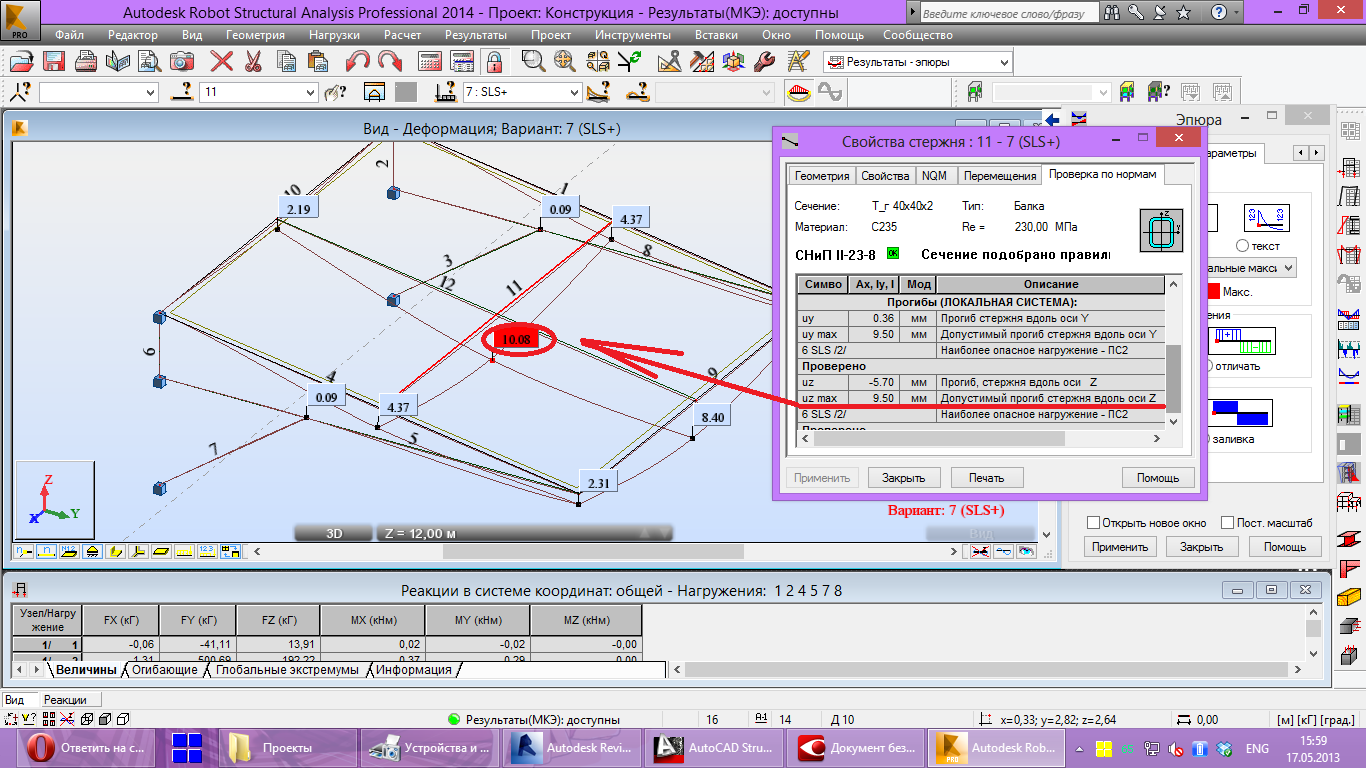
Task: Click the red X delete icon
Action: click(221, 61)
